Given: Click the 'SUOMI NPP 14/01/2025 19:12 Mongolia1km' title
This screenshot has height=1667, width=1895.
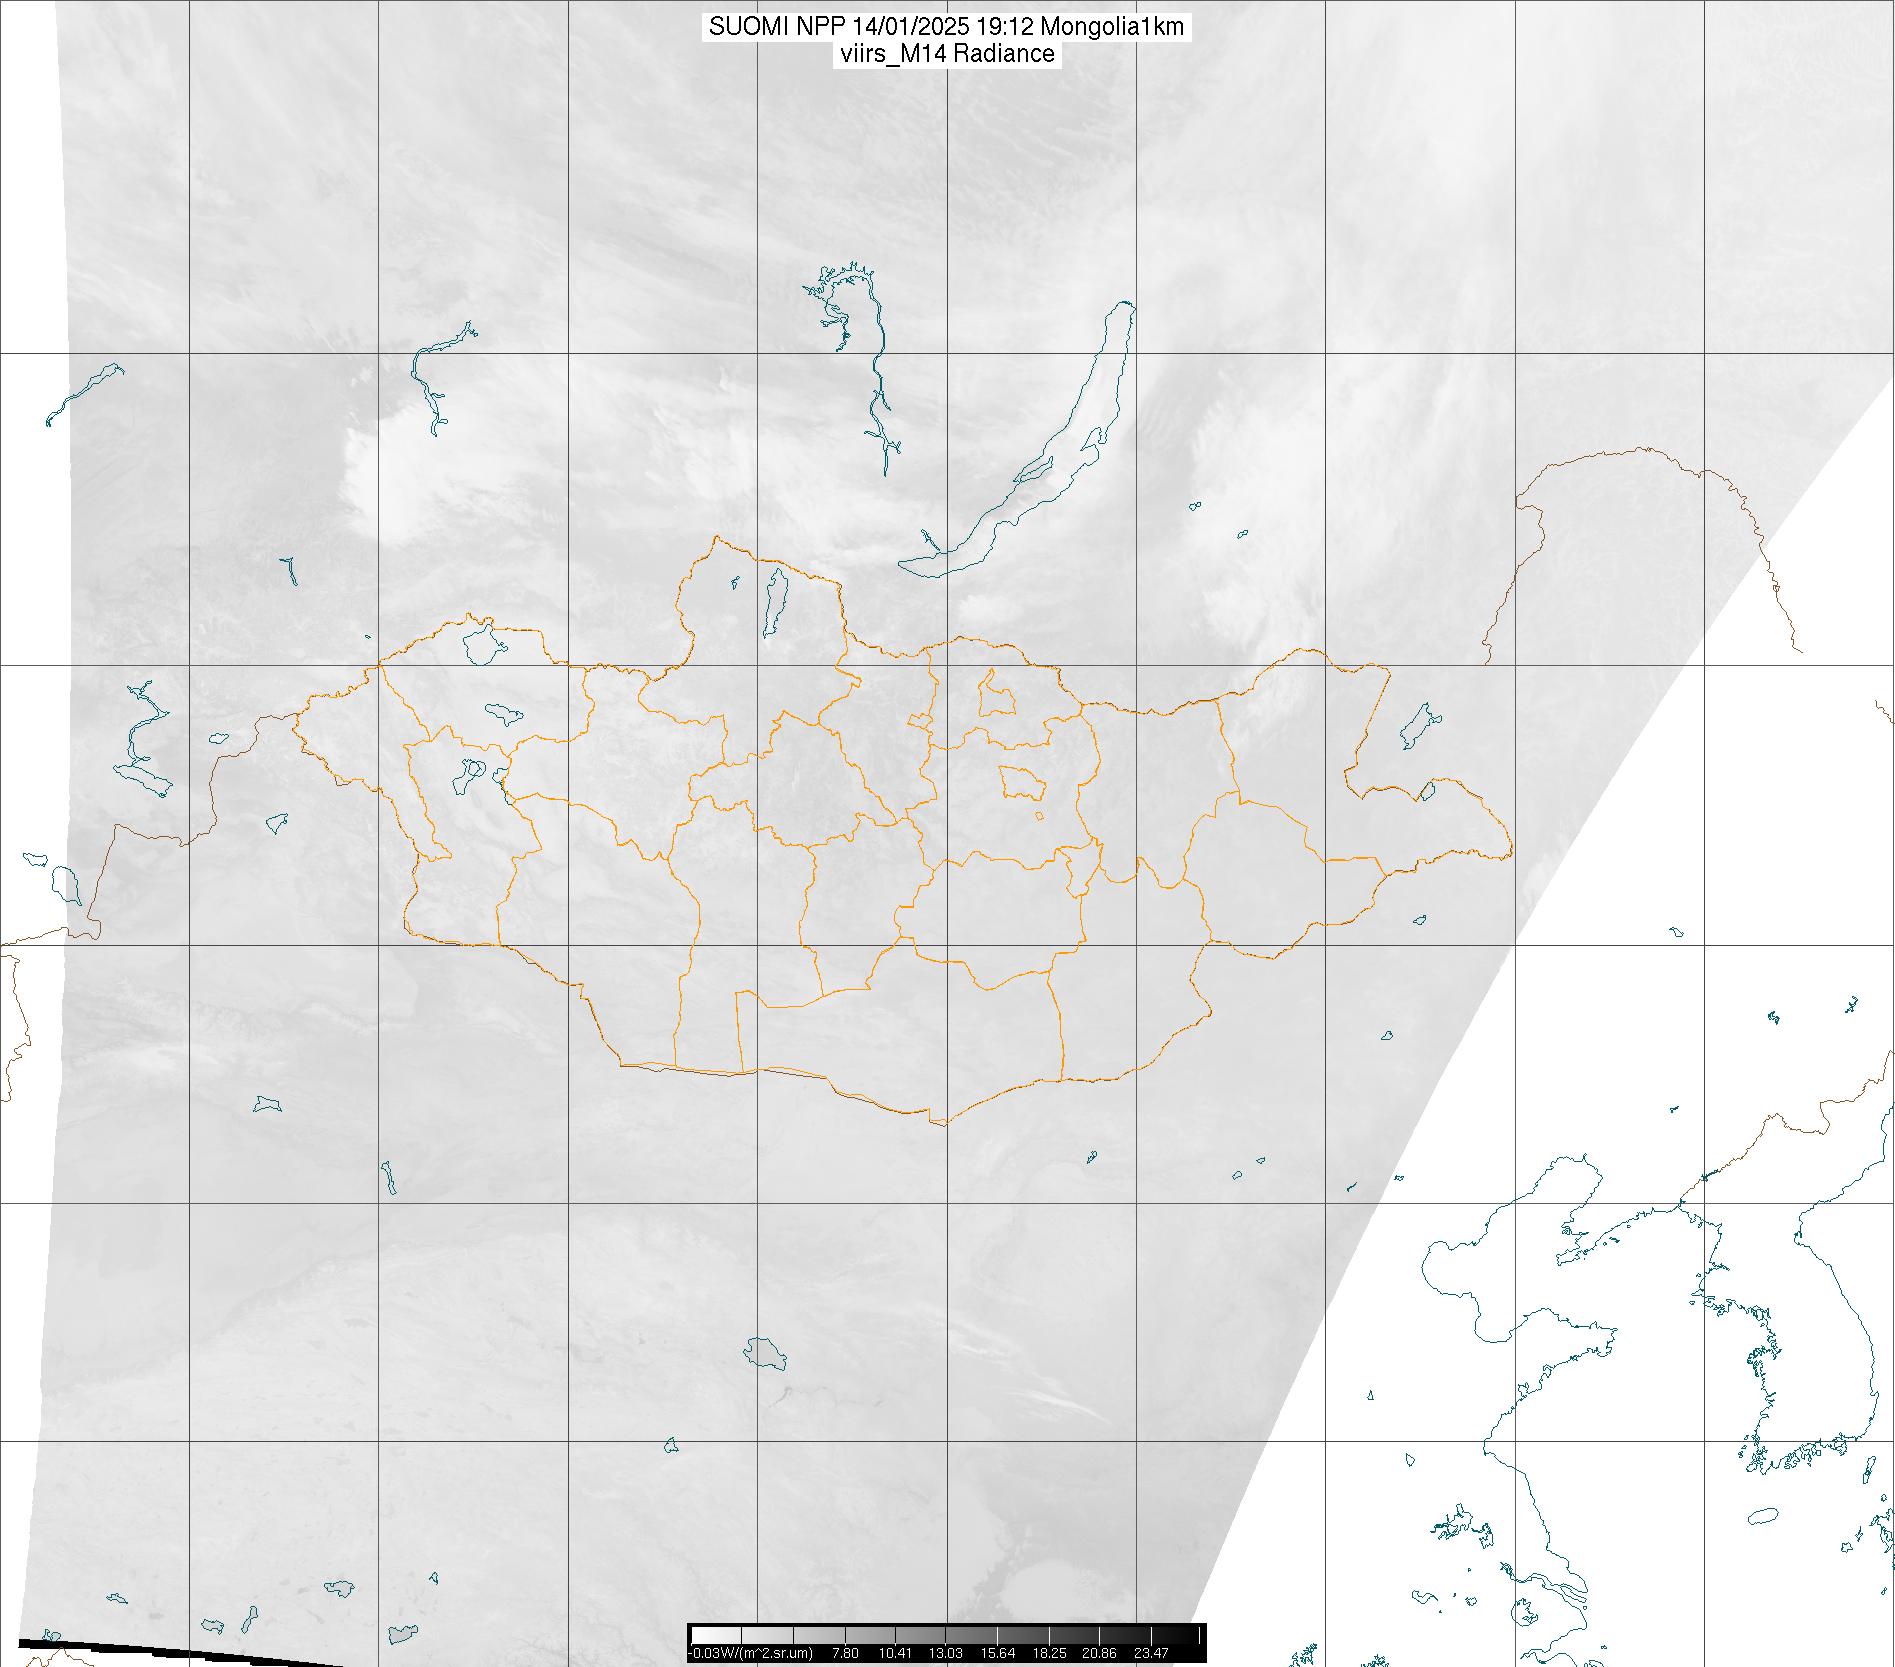Looking at the screenshot, I should (x=946, y=27).
